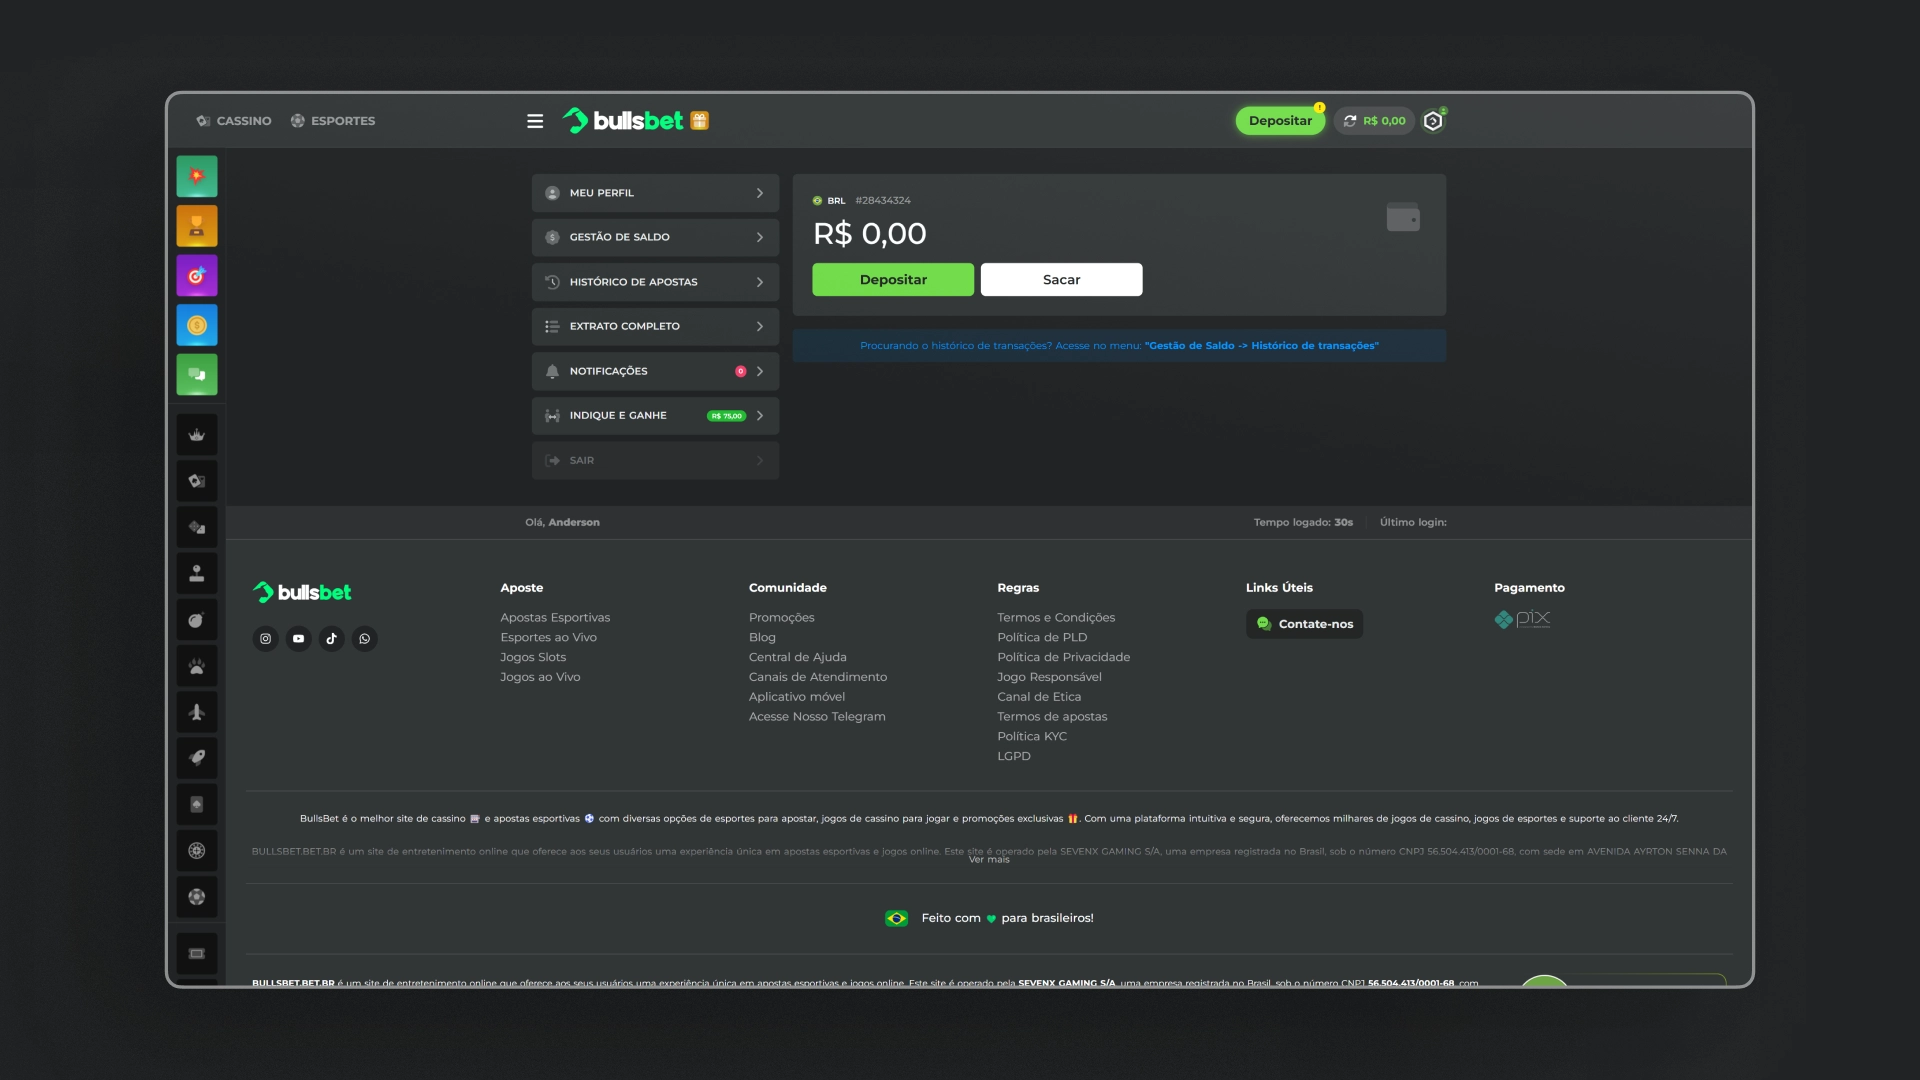The image size is (1920, 1080).
Task: Open the Histórico de Apostas menu label
Action: point(634,282)
